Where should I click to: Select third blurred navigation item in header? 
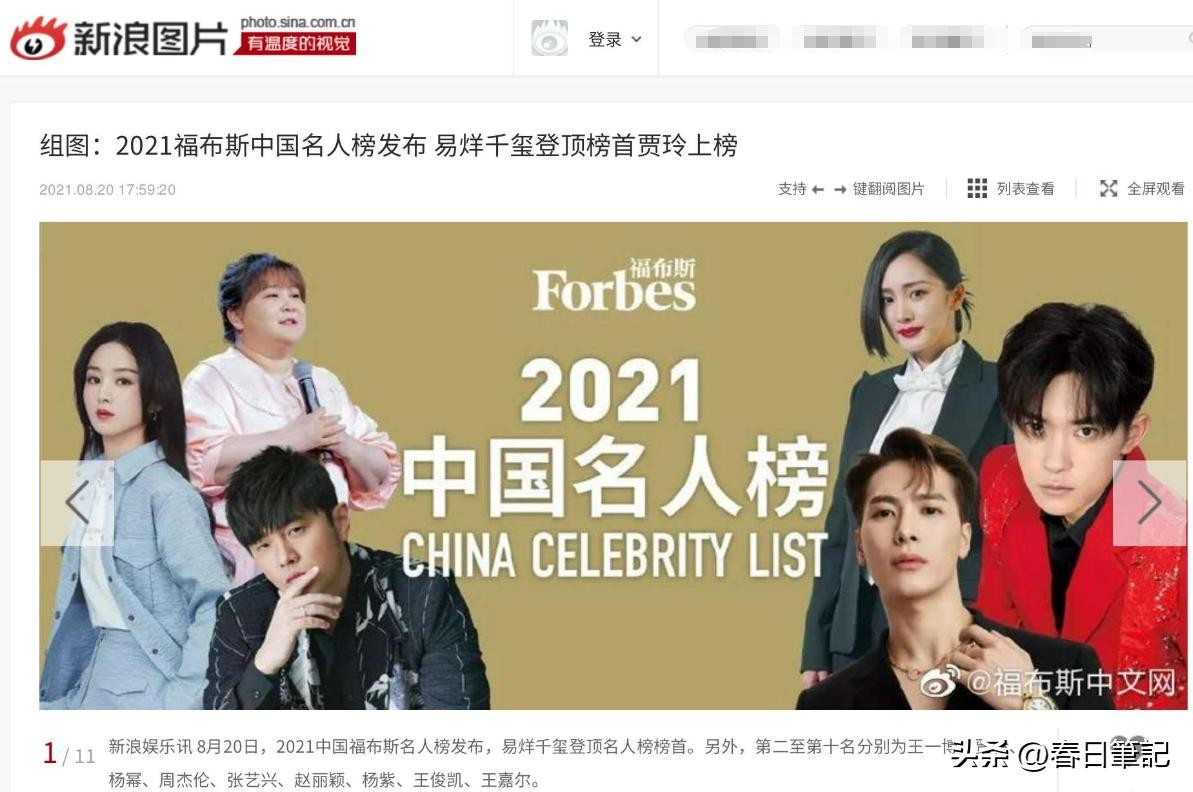[948, 40]
